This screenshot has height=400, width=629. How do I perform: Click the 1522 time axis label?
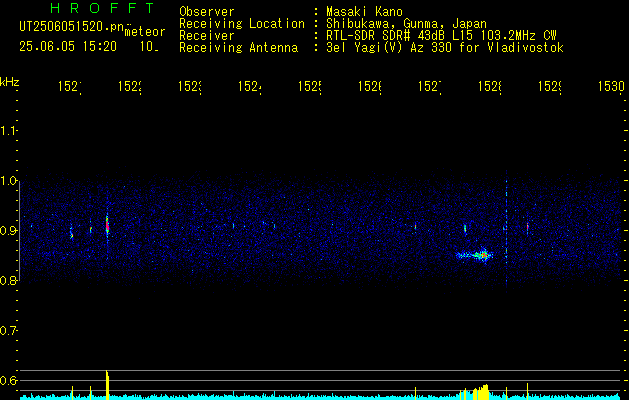tap(130, 87)
